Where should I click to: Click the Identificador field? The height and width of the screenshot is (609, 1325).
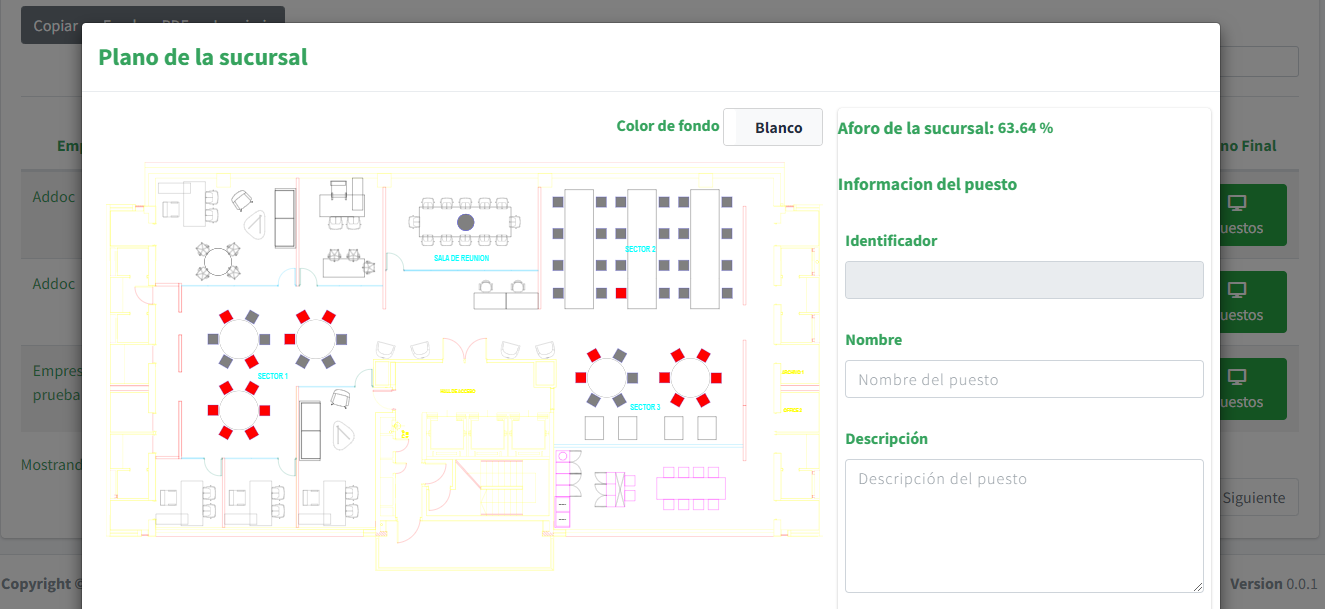[x=1023, y=280]
